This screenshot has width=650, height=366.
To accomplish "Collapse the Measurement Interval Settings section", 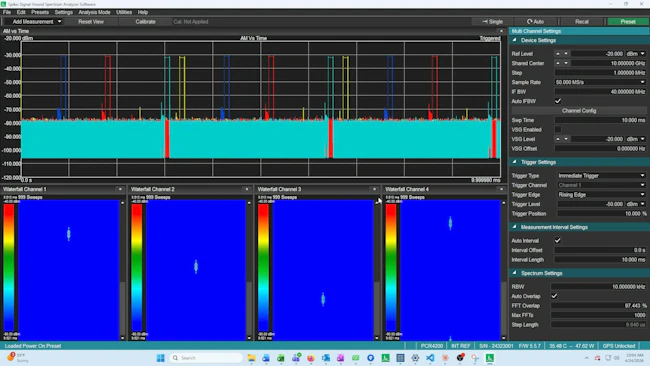I will pyautogui.click(x=514, y=227).
